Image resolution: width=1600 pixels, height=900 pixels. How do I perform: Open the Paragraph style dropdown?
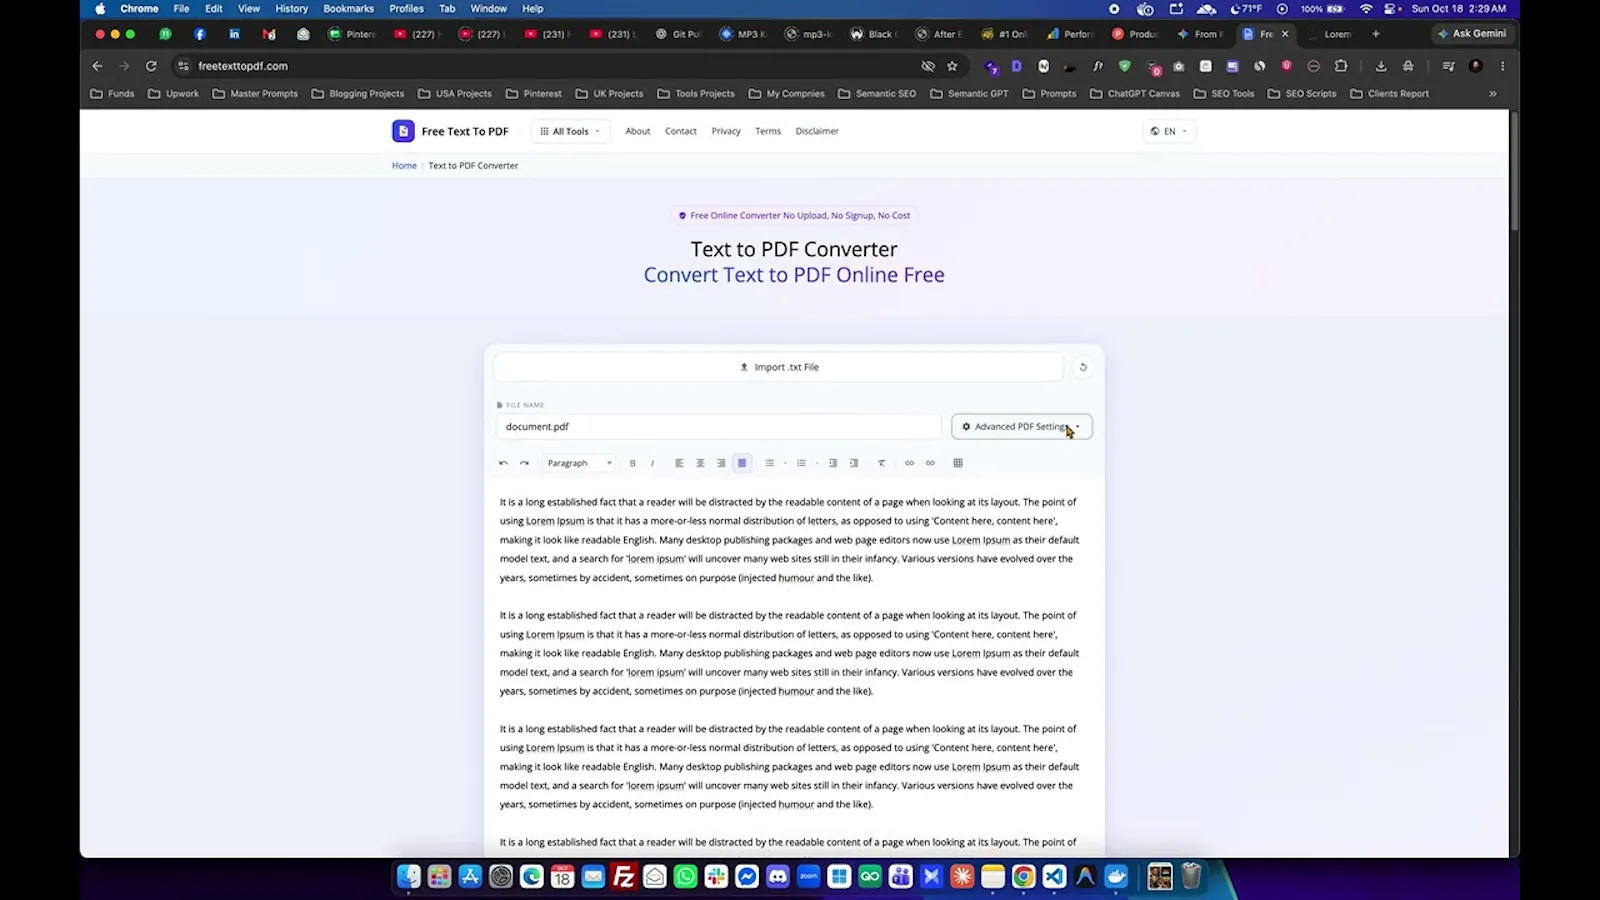(579, 463)
